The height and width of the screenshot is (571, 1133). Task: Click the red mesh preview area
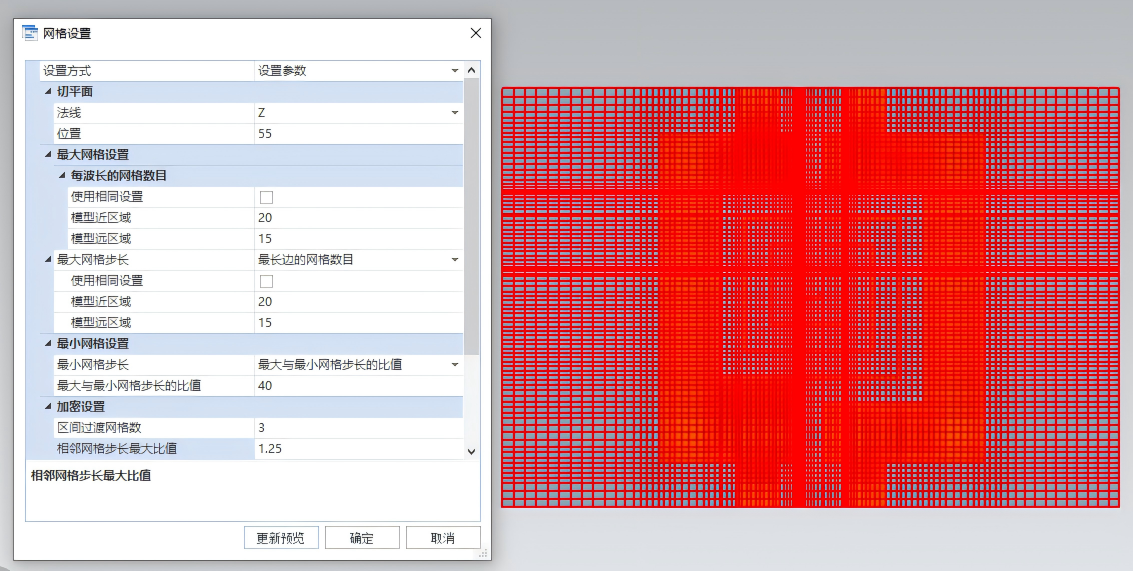click(x=810, y=297)
